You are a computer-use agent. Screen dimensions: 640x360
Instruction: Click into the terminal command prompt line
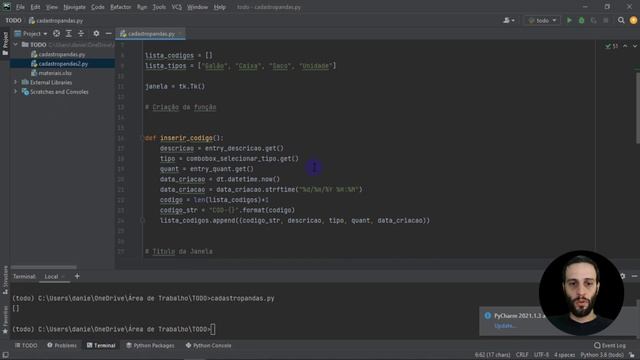tap(113, 329)
